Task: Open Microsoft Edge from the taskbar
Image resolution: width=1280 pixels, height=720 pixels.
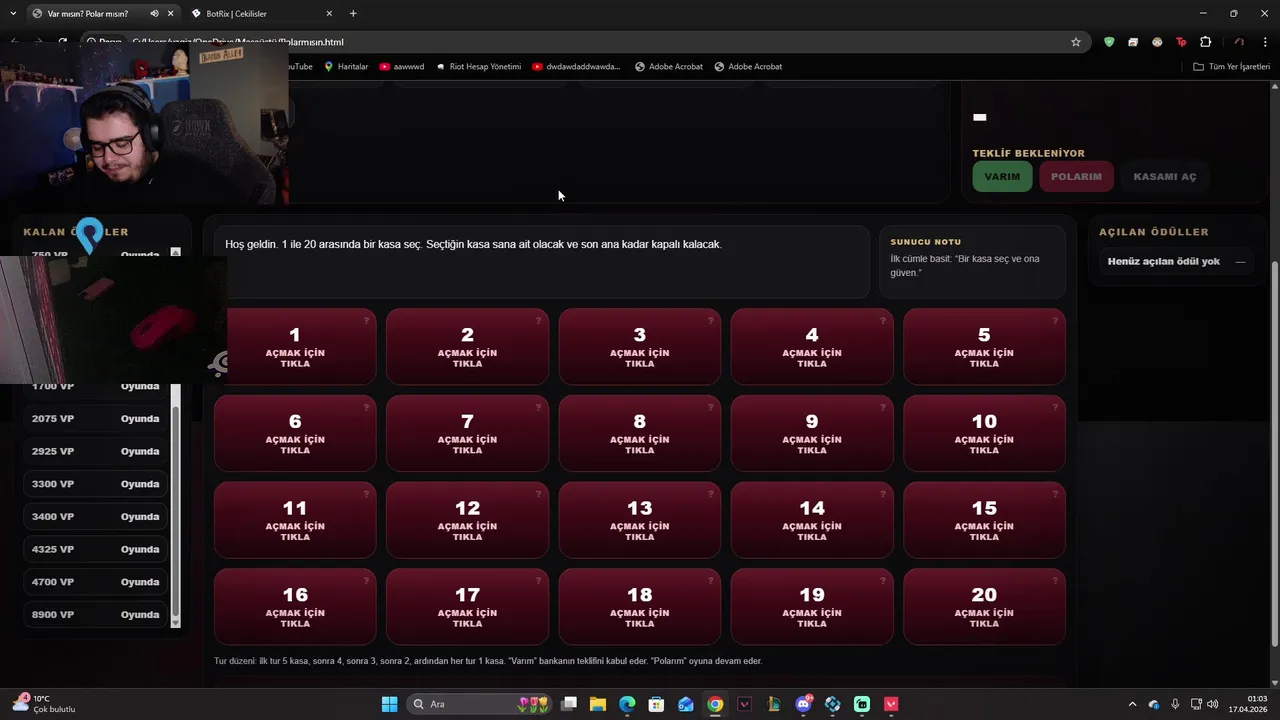Action: click(x=627, y=704)
